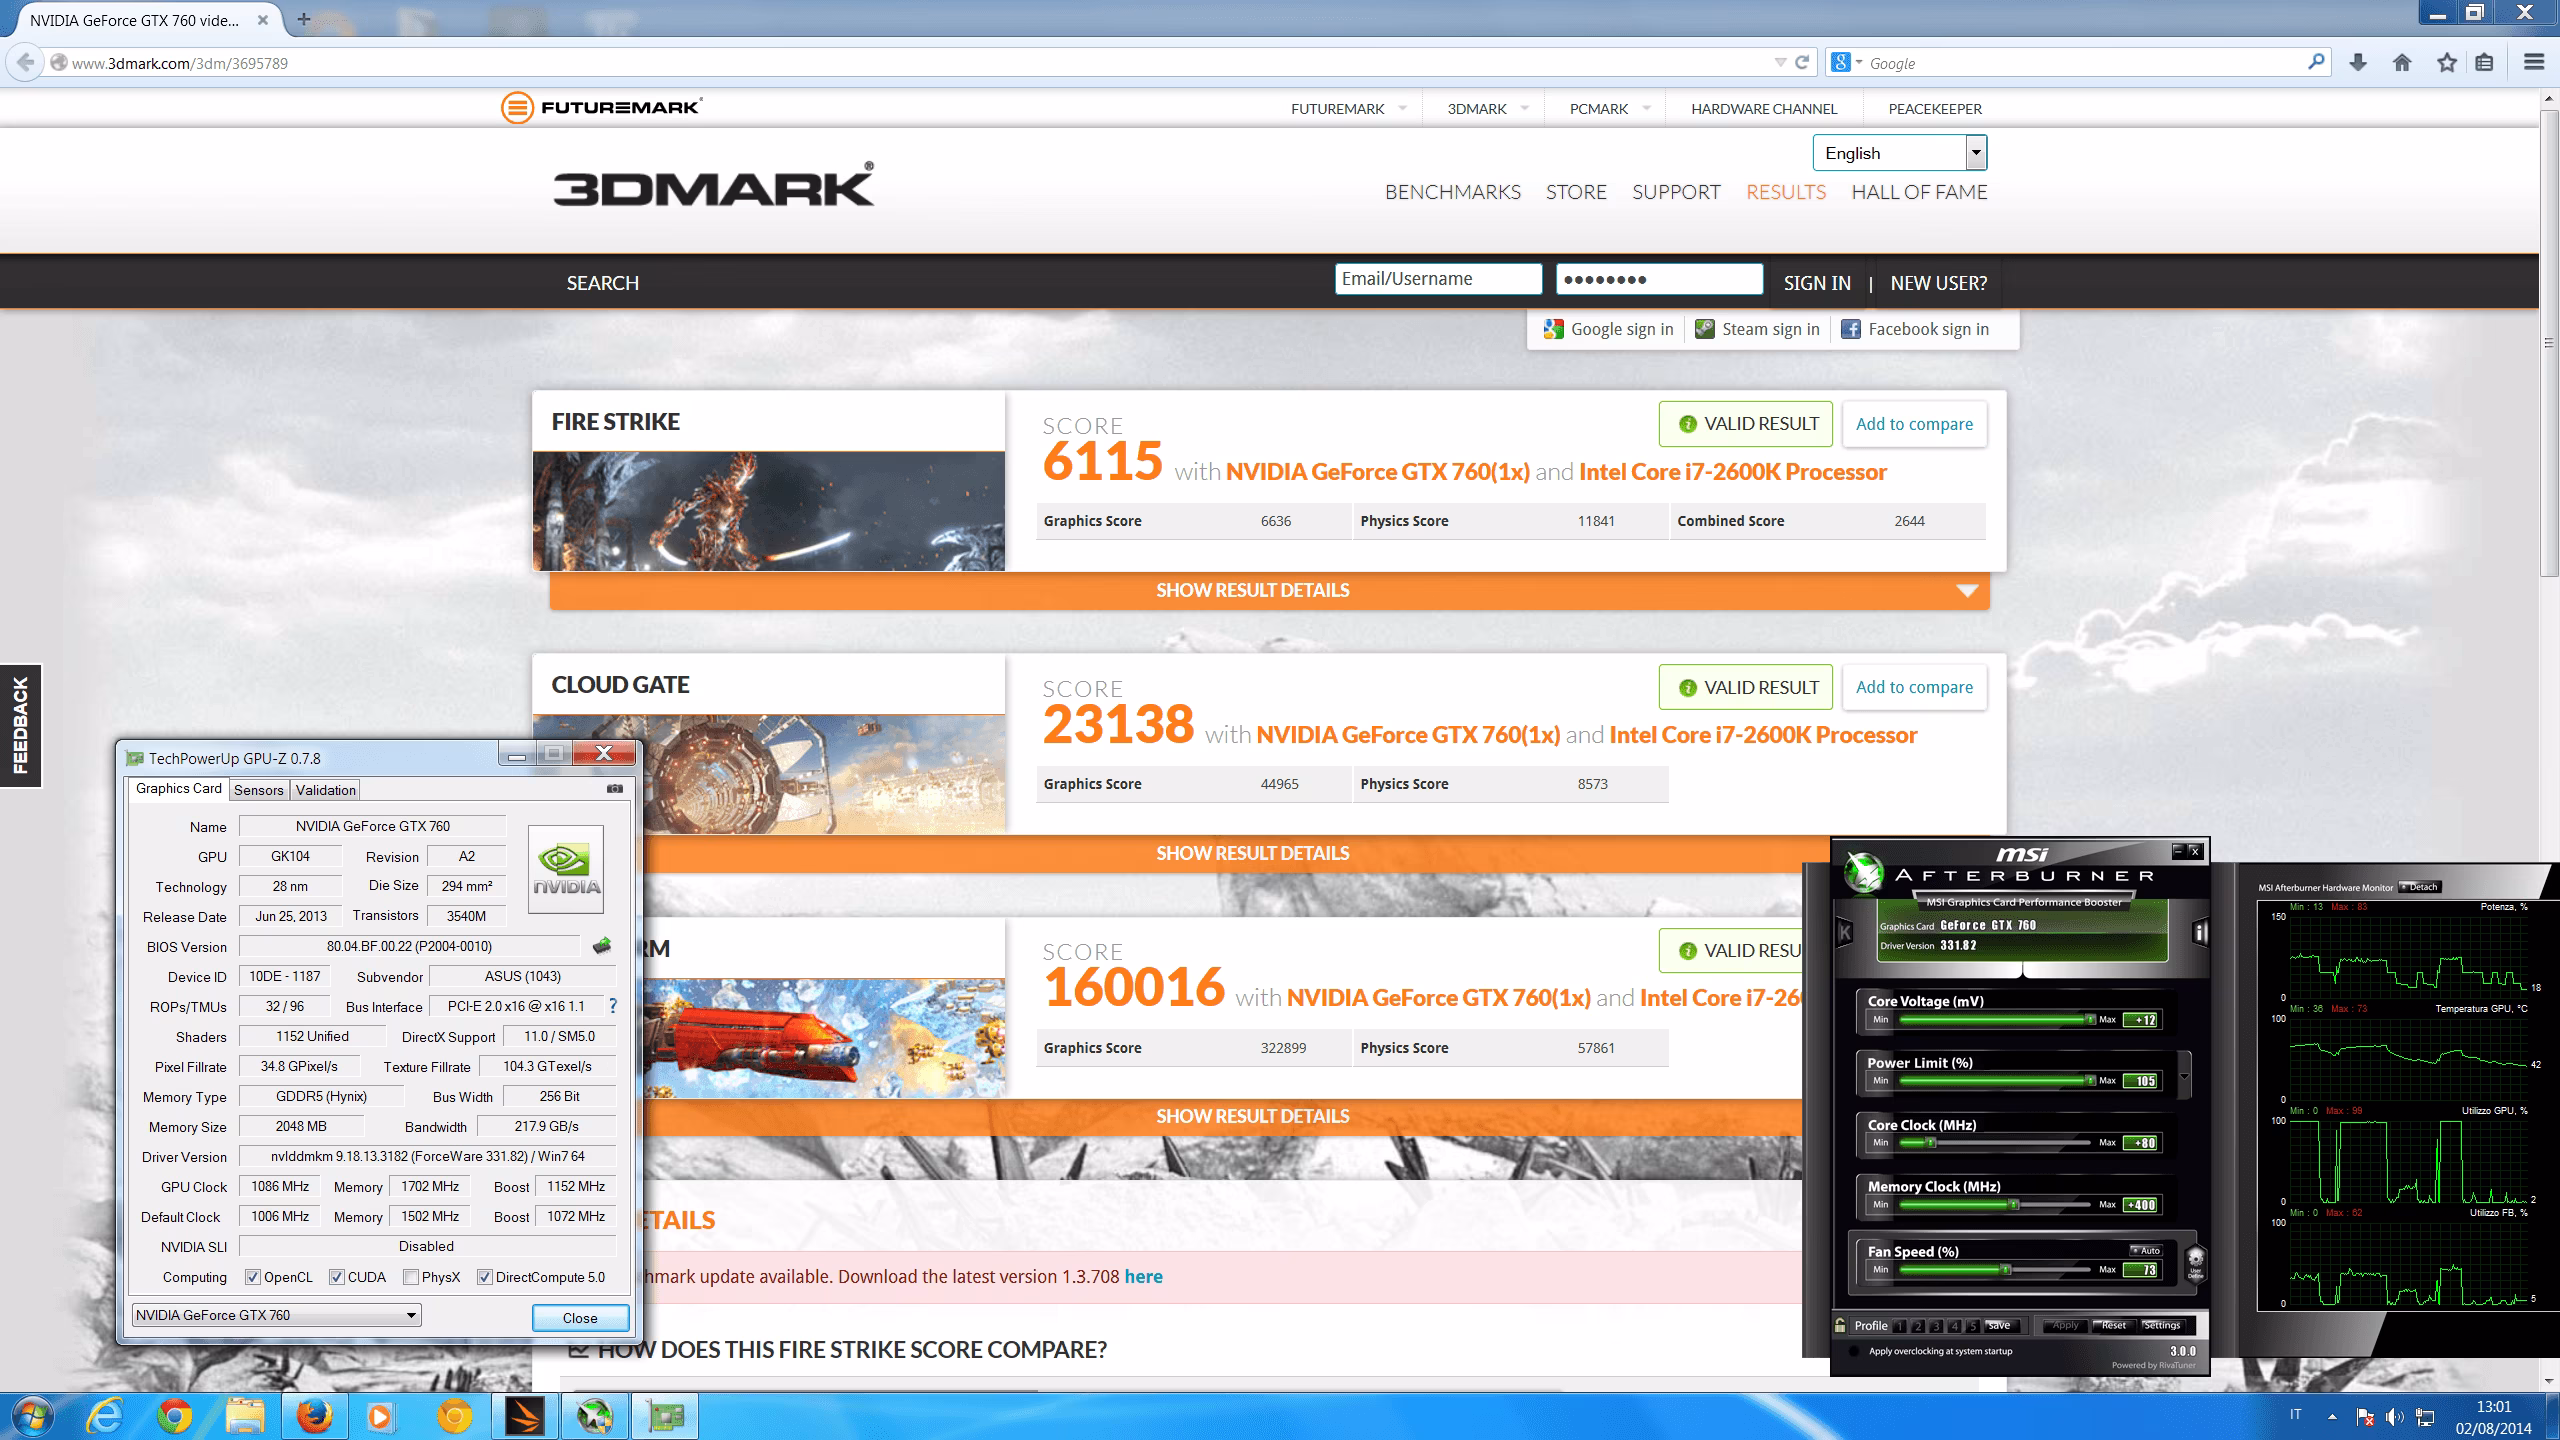The image size is (2560, 1440).
Task: Reload the 3DMark page
Action: point(1802,63)
